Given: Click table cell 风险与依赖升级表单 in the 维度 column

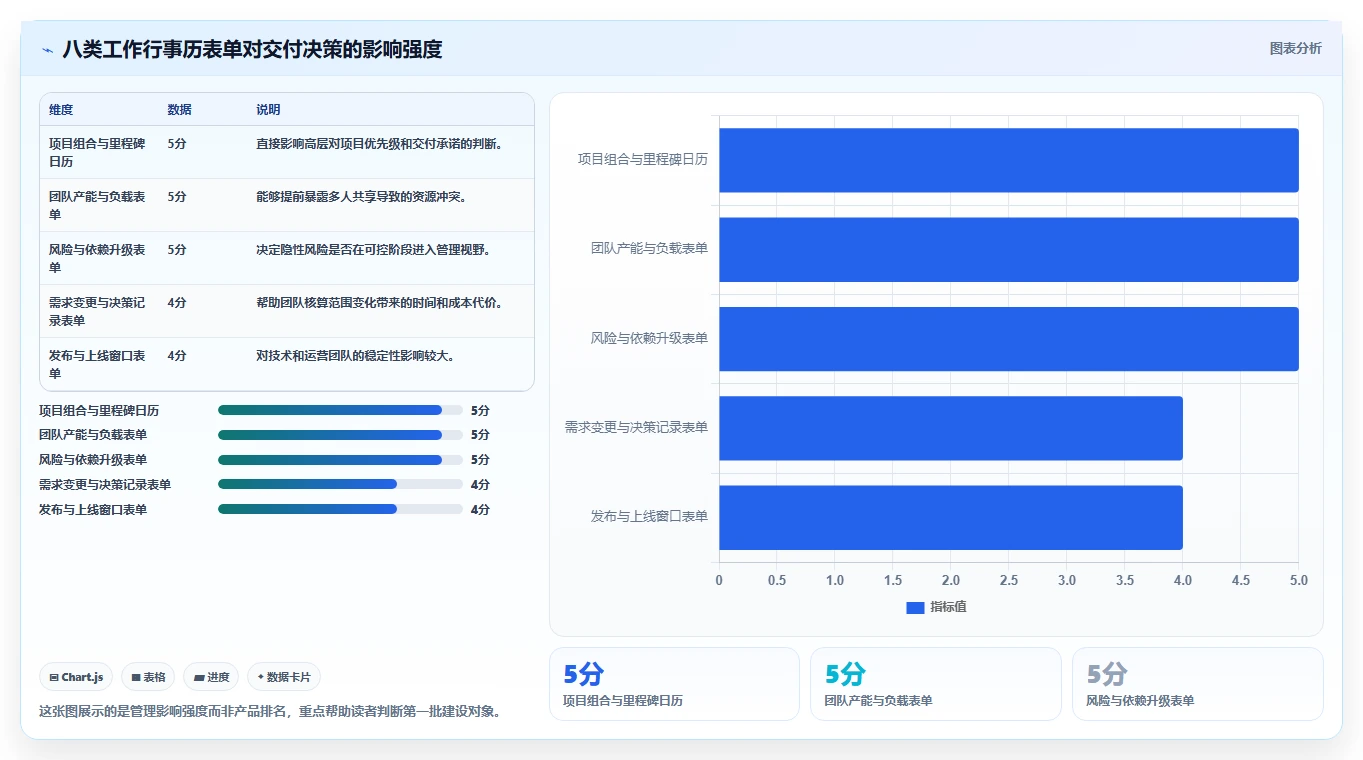Looking at the screenshot, I should (98, 258).
